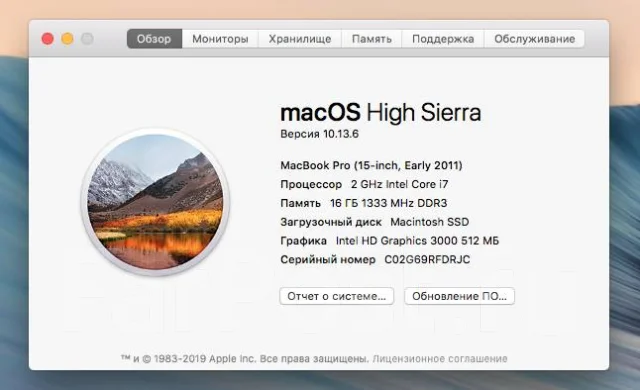Go to the Поддержка tab
Viewport: 640px width, 390px height.
(443, 39)
